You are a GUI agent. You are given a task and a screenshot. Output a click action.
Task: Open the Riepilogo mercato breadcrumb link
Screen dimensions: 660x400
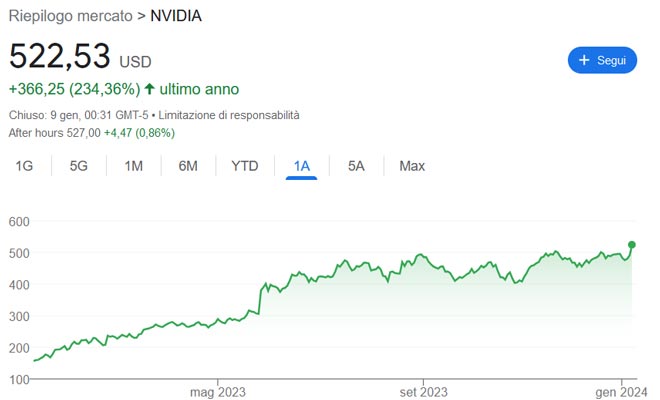tap(70, 15)
